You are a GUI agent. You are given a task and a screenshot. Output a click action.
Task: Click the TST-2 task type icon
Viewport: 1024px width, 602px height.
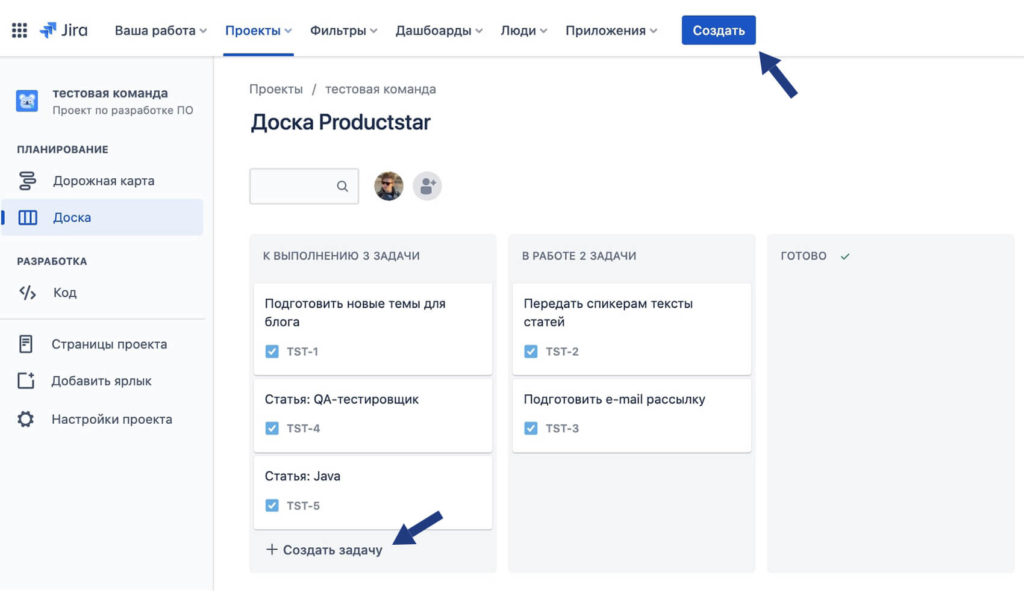click(x=530, y=351)
